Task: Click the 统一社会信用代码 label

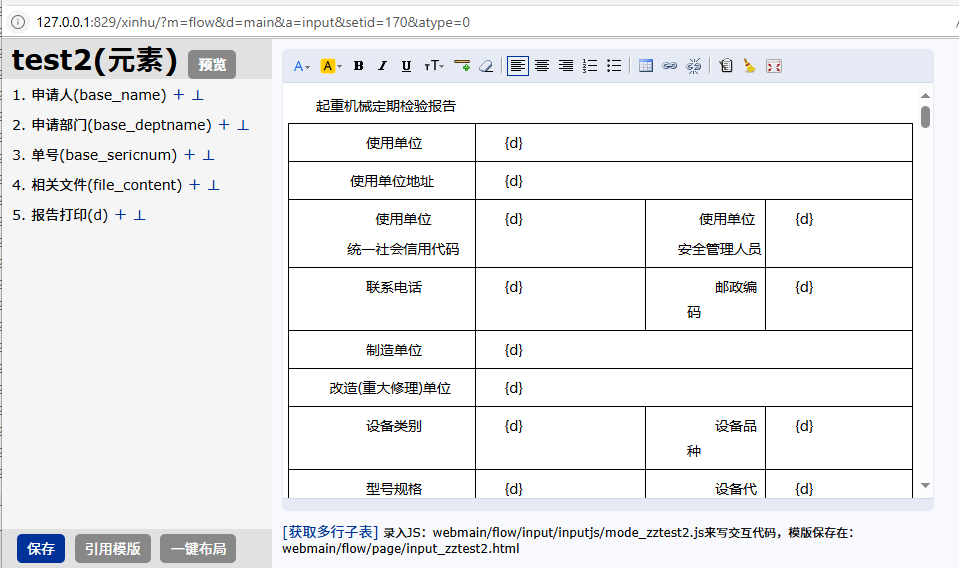Action: (x=403, y=249)
